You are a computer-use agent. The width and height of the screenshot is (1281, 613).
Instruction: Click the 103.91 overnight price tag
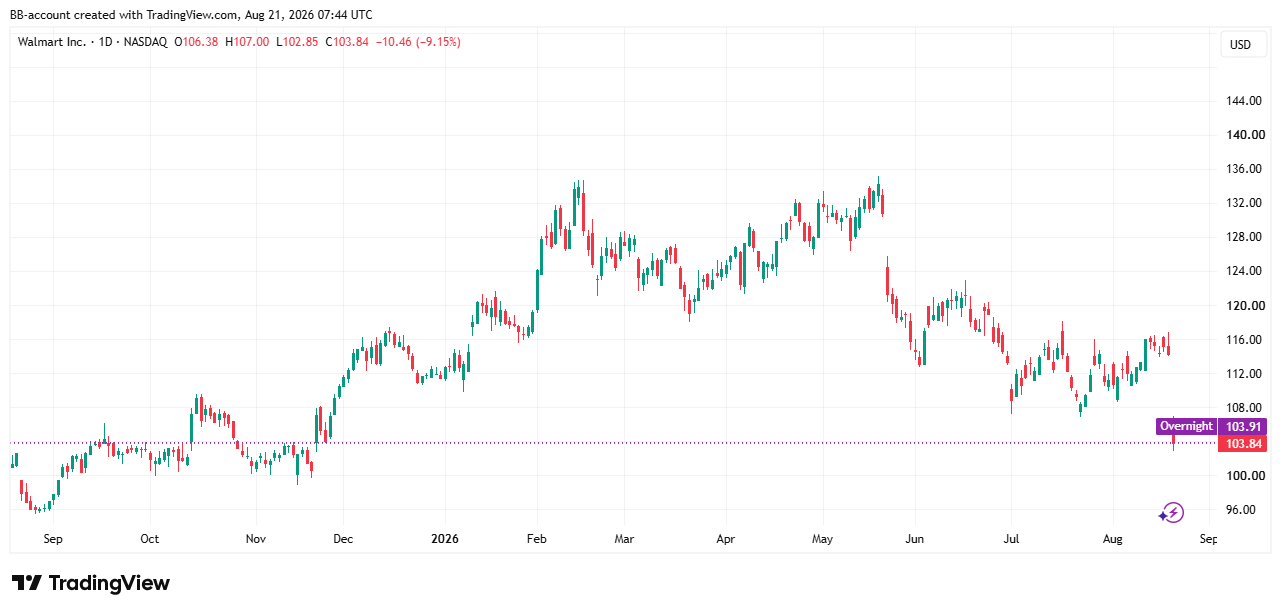point(1243,426)
